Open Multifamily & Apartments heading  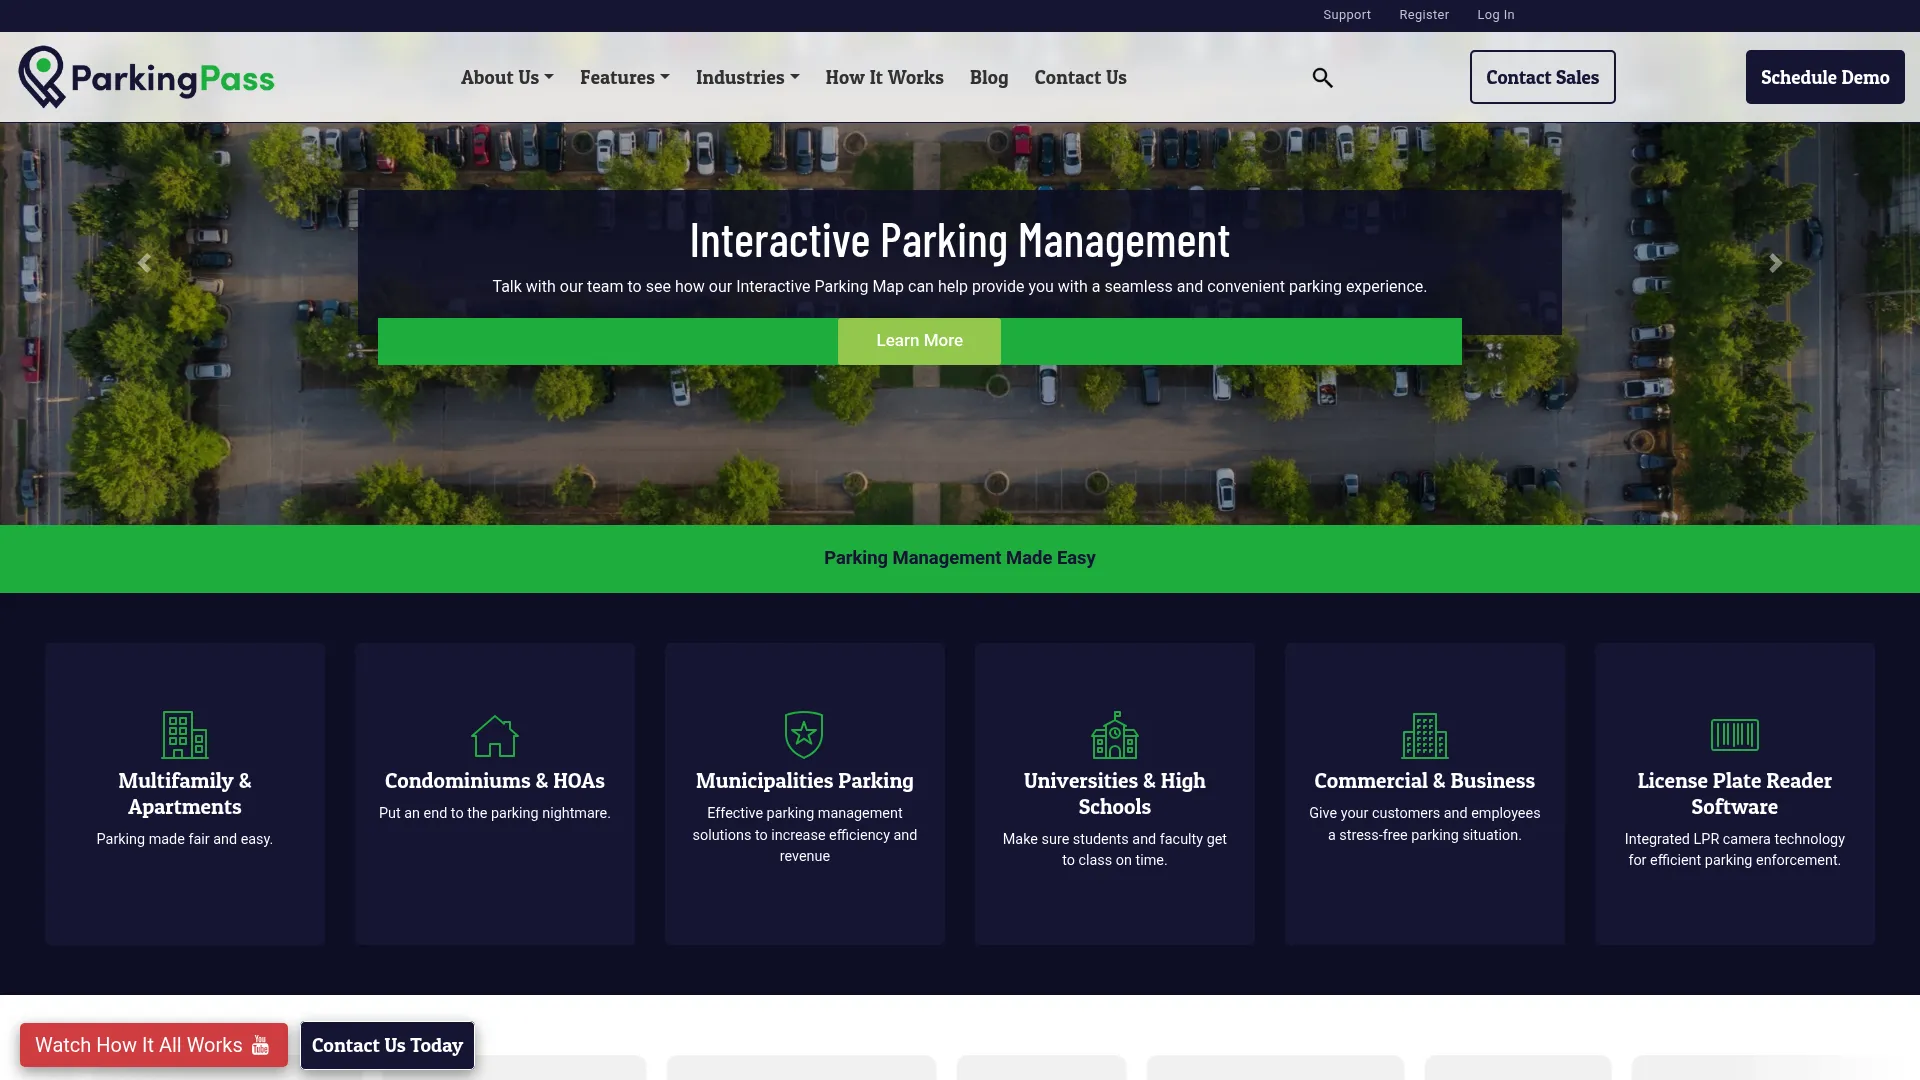[185, 794]
